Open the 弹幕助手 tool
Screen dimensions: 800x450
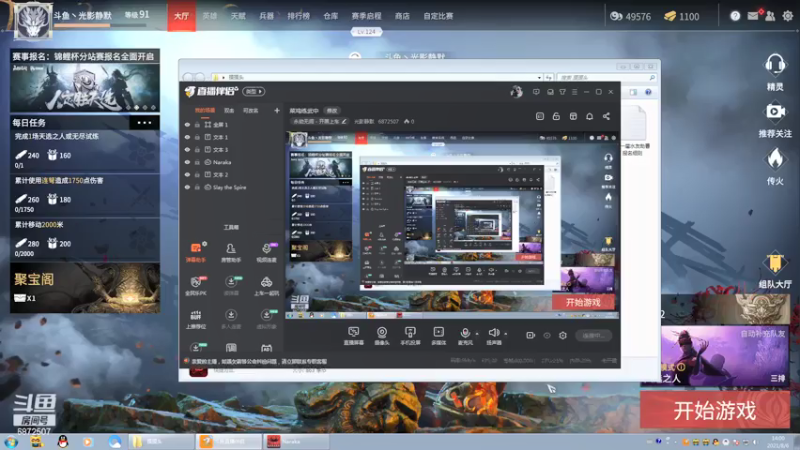(x=195, y=252)
